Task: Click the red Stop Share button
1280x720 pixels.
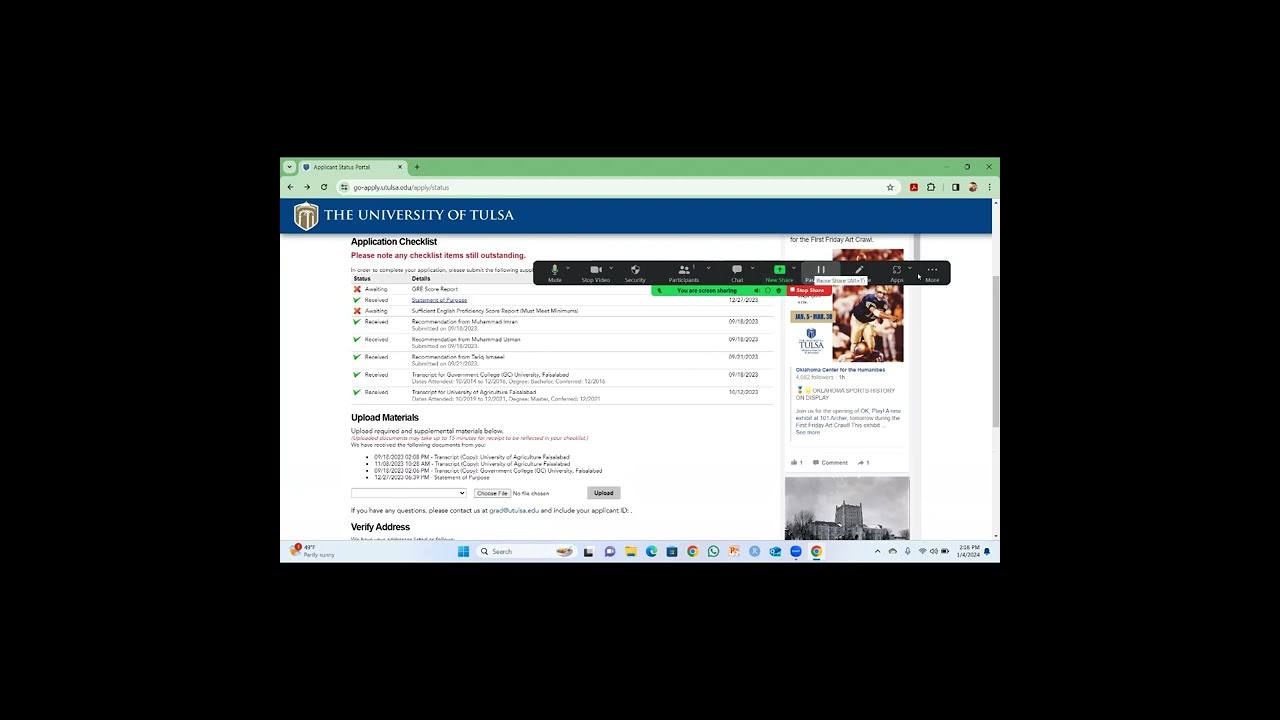Action: (807, 290)
